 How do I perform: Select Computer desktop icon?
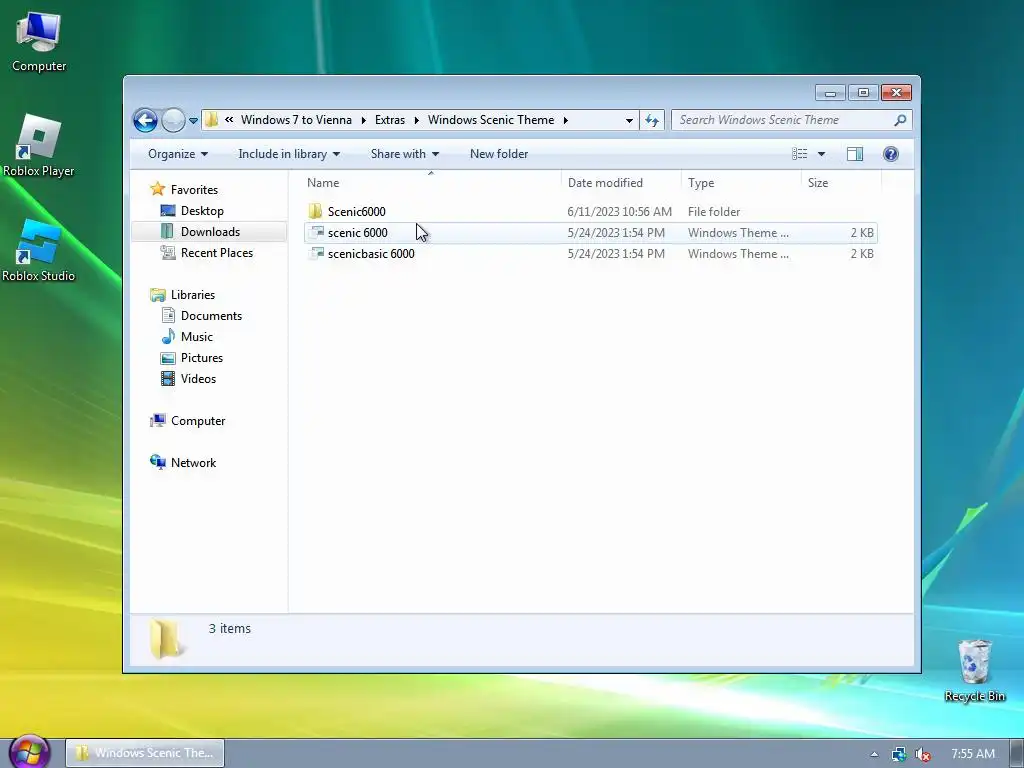point(39,41)
